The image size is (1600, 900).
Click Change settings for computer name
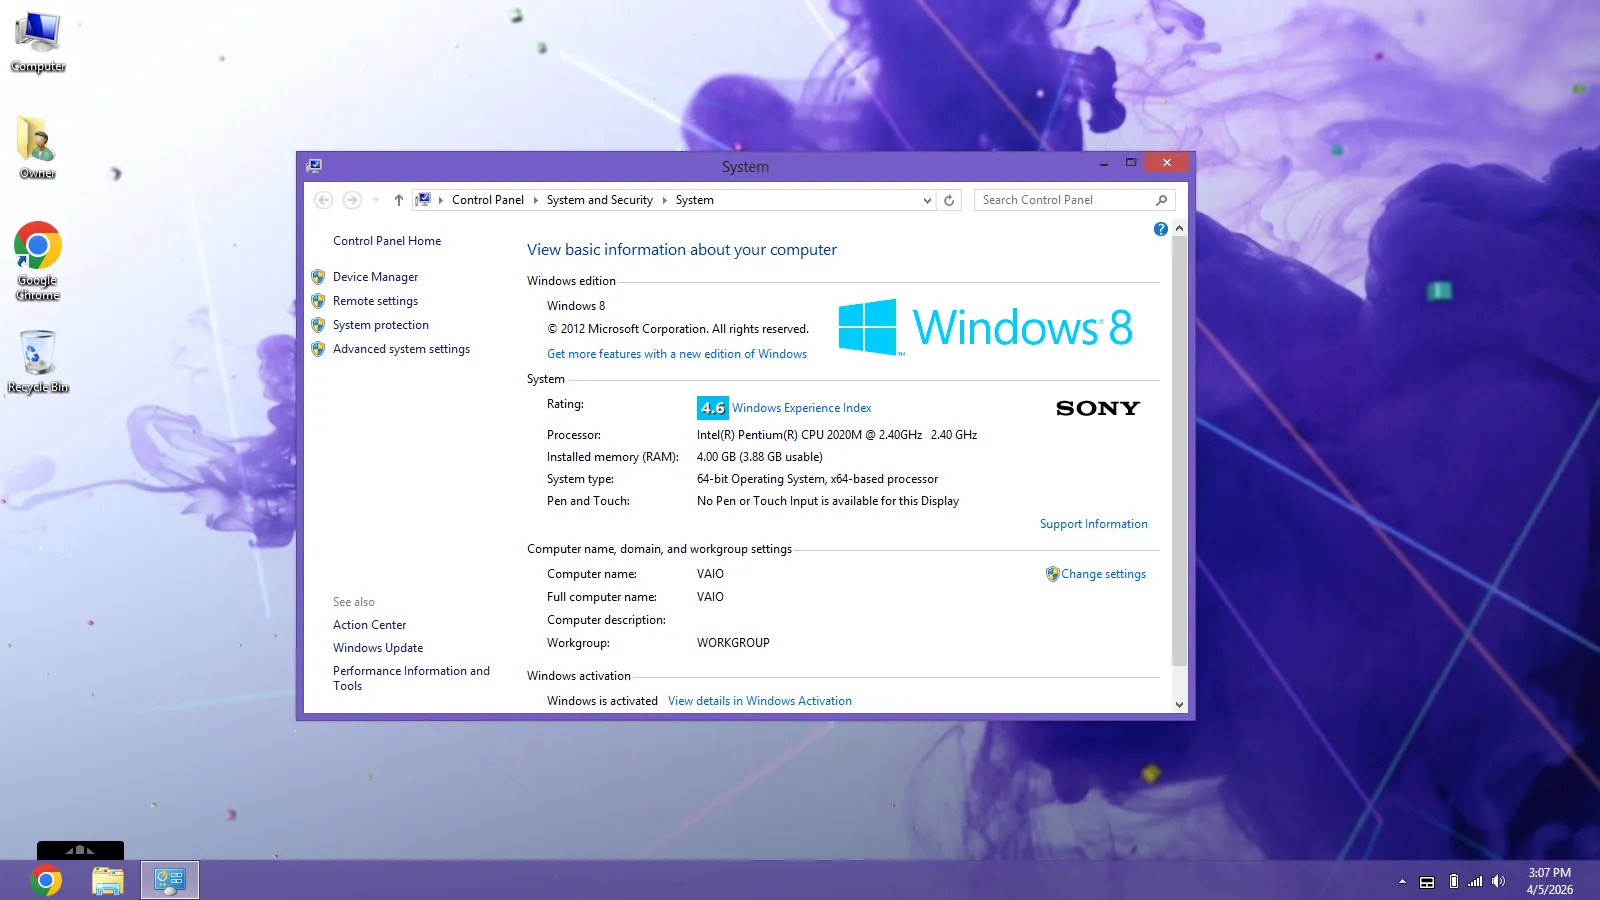tap(1103, 574)
